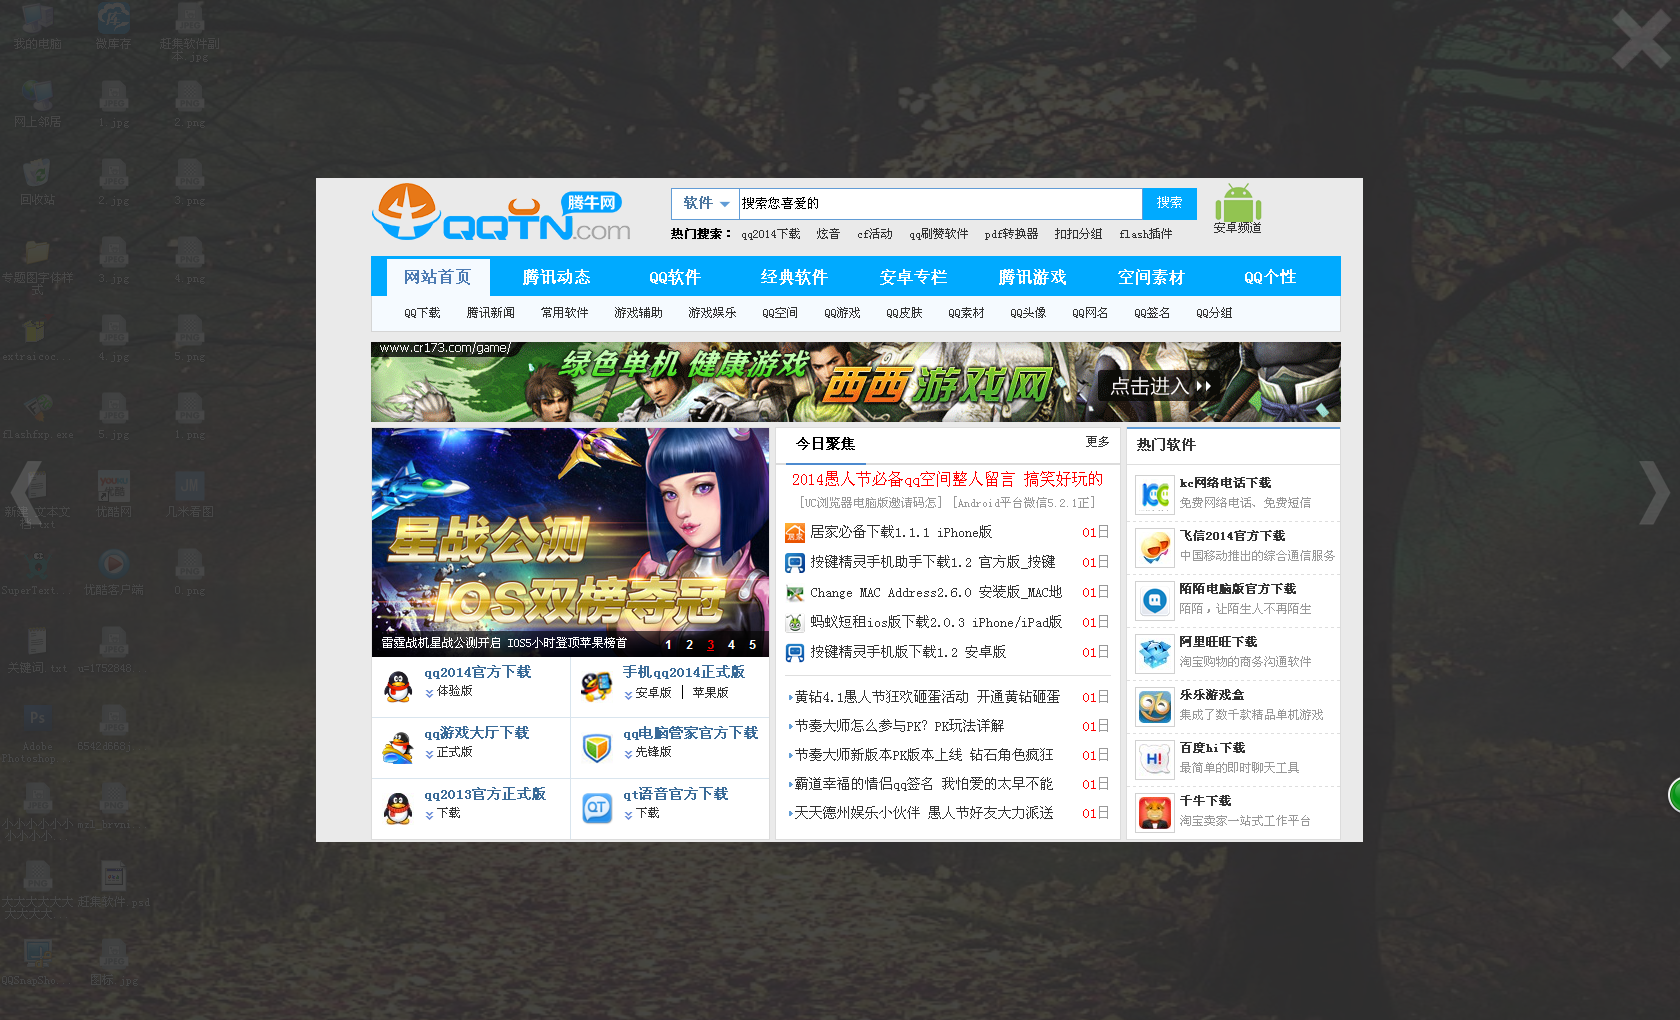Click the 安卓版 link under 手机qq2014正式版

[653, 693]
